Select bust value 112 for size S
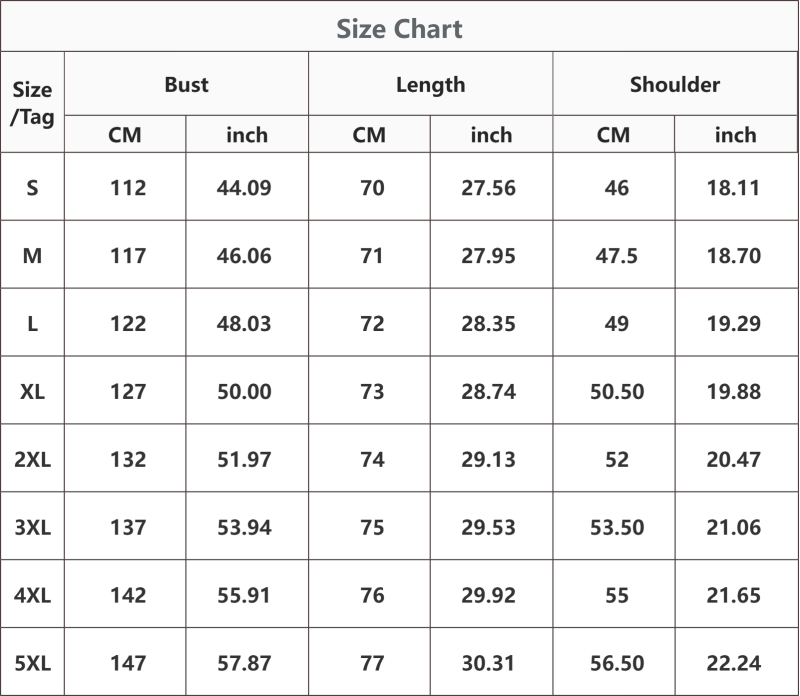 point(128,188)
